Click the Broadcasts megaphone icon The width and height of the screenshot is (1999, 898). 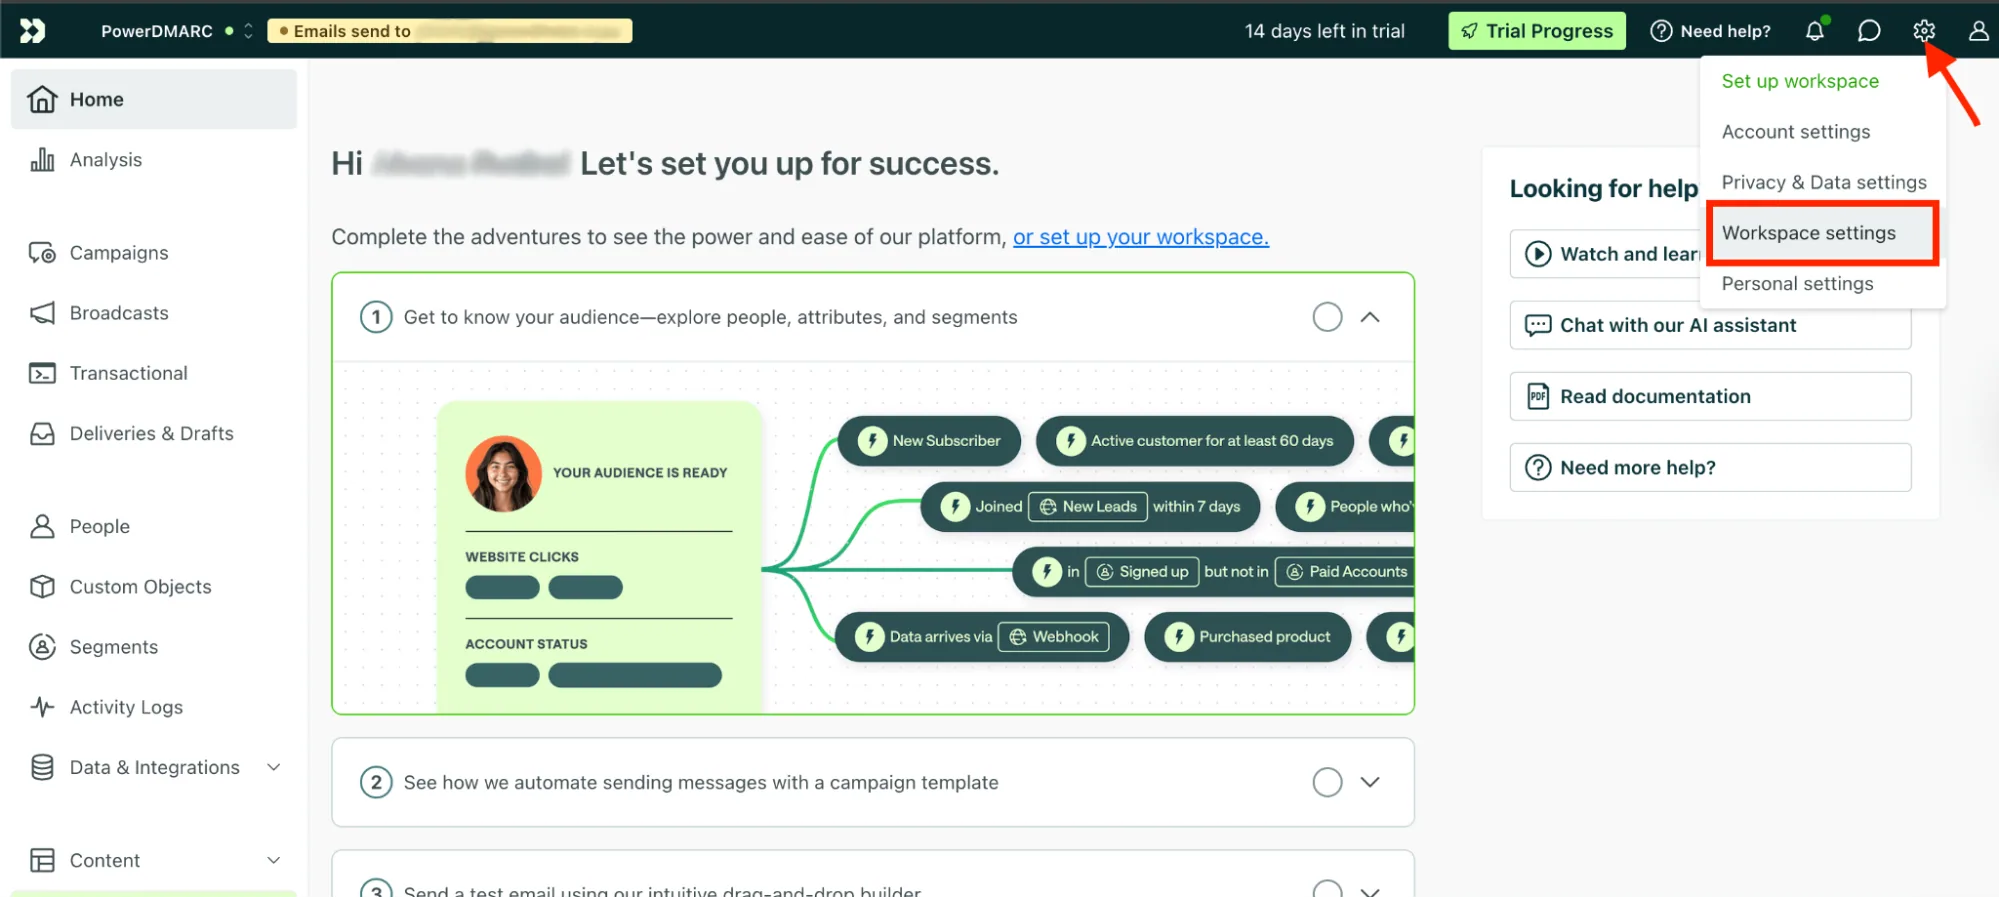[42, 313]
